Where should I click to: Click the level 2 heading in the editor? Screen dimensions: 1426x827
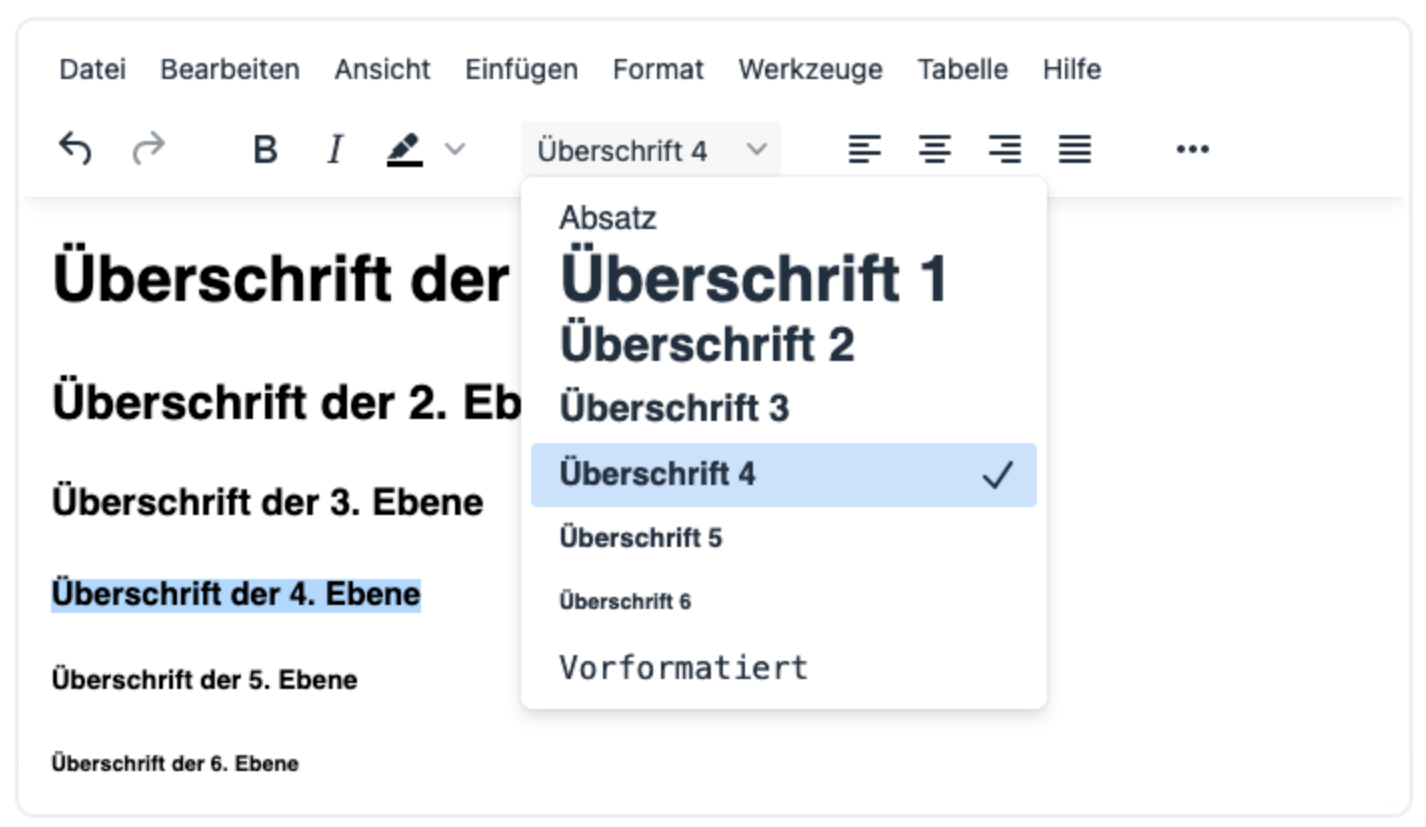click(x=286, y=402)
